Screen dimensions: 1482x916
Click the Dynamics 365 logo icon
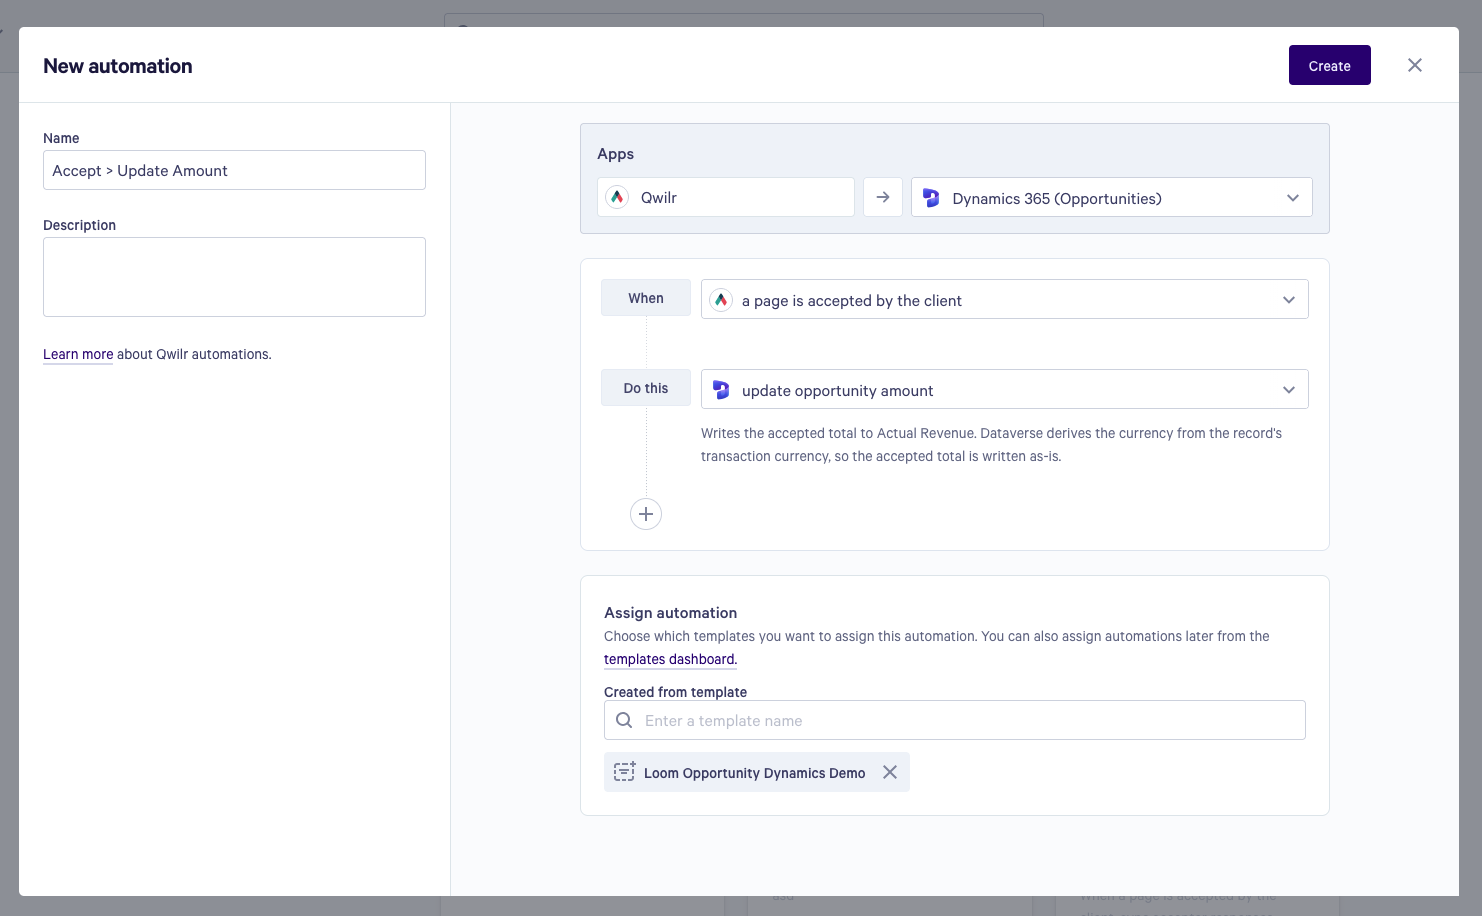coord(931,198)
